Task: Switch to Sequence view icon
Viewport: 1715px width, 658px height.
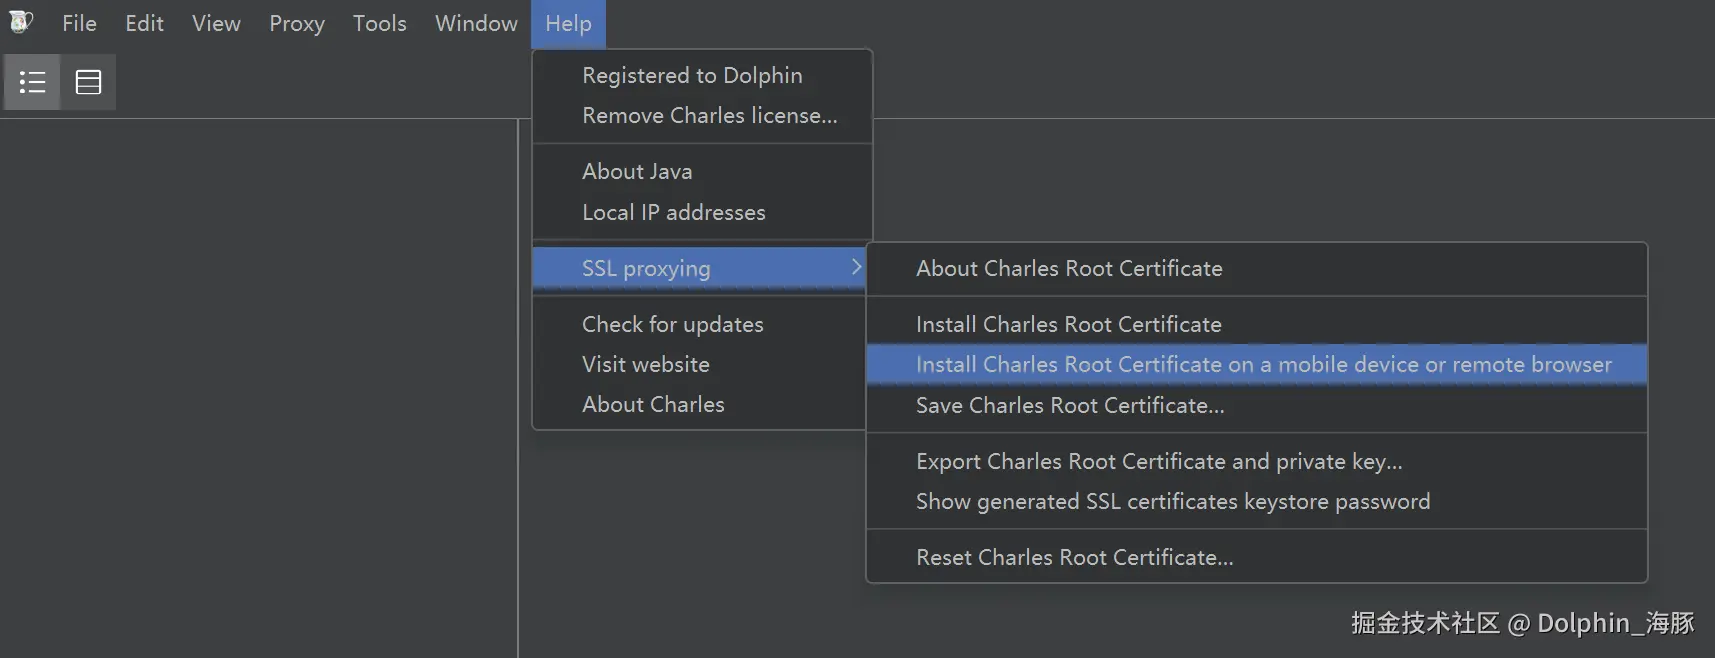Action: coord(88,82)
